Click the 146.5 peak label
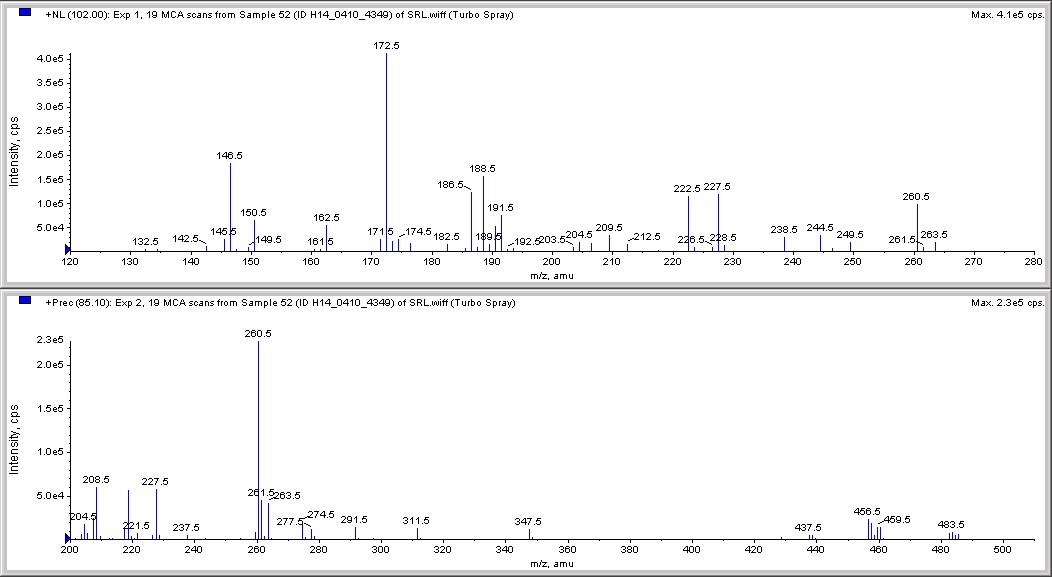 click(229, 155)
